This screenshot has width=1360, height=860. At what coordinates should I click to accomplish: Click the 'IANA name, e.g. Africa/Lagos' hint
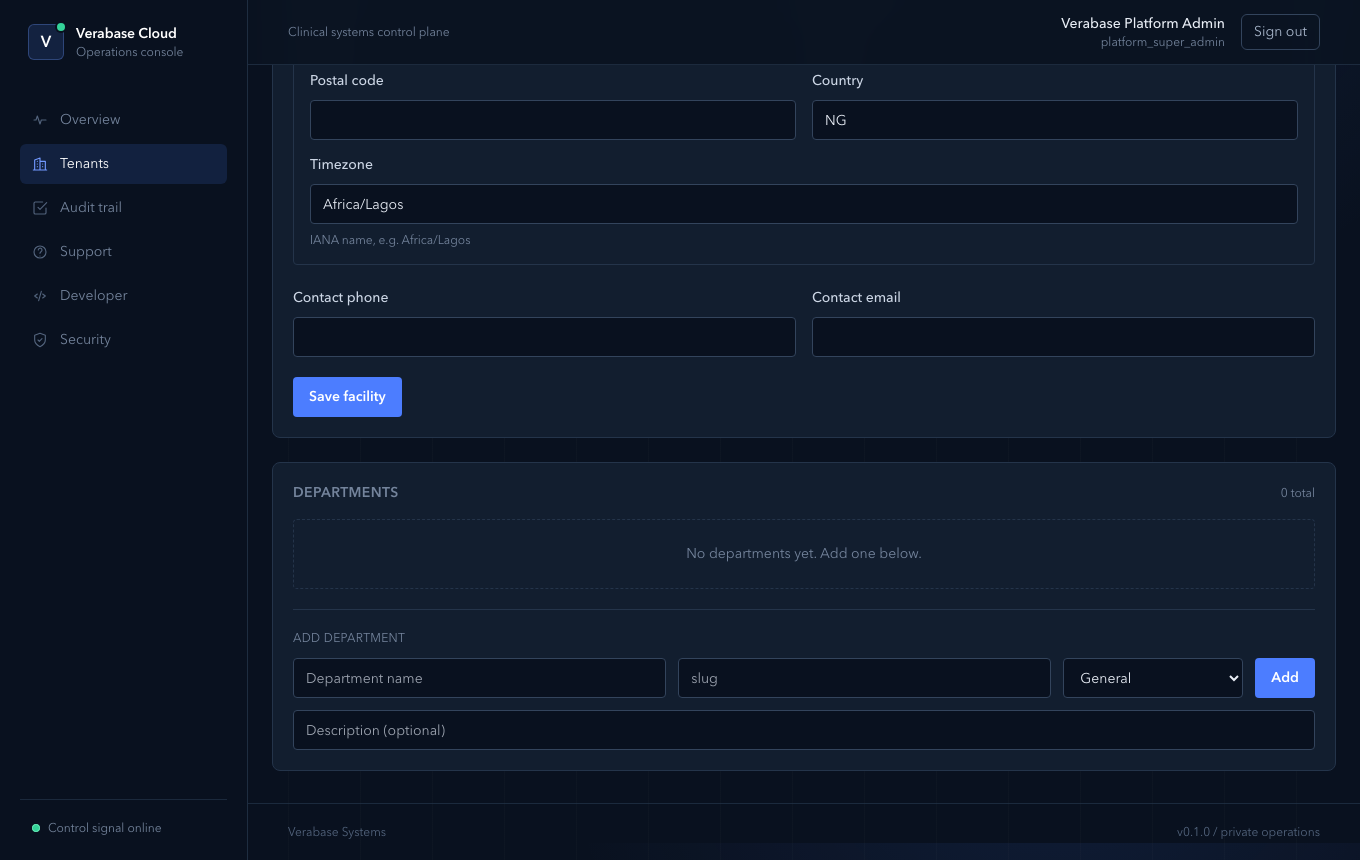[390, 240]
